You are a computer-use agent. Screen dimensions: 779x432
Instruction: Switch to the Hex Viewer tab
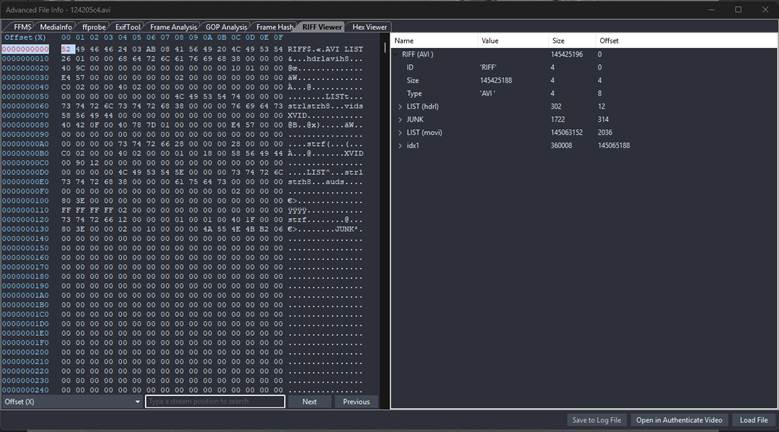tap(369, 27)
